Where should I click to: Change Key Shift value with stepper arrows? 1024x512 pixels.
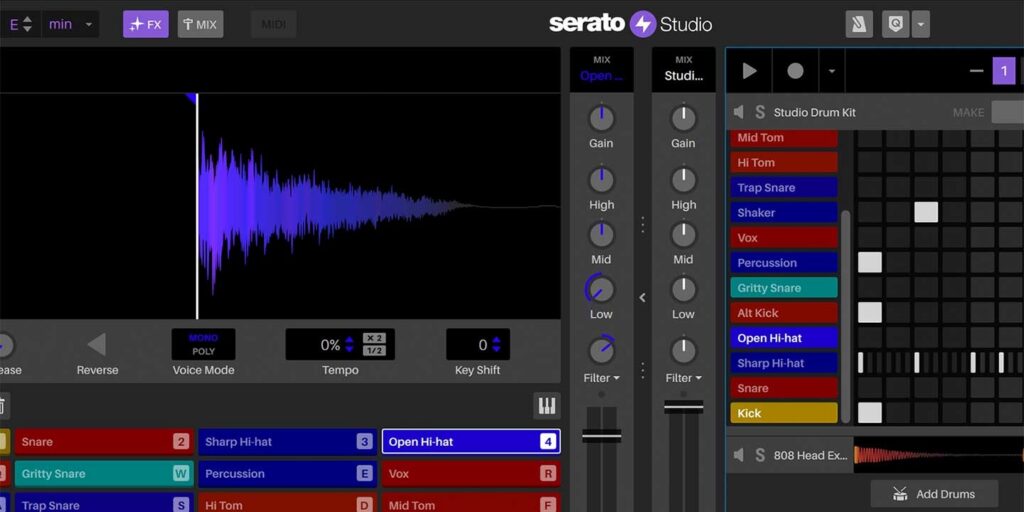click(x=496, y=344)
